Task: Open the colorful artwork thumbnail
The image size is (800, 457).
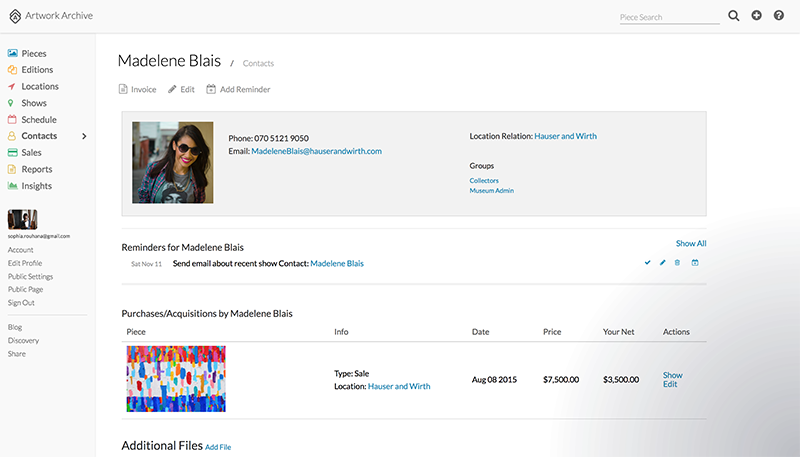Action: click(176, 379)
